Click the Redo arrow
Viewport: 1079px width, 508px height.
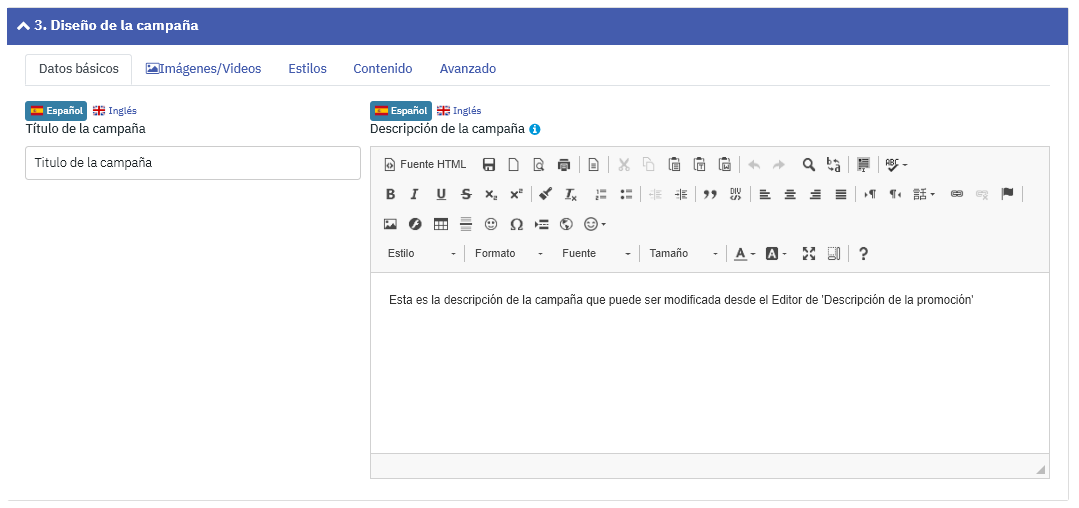point(778,165)
